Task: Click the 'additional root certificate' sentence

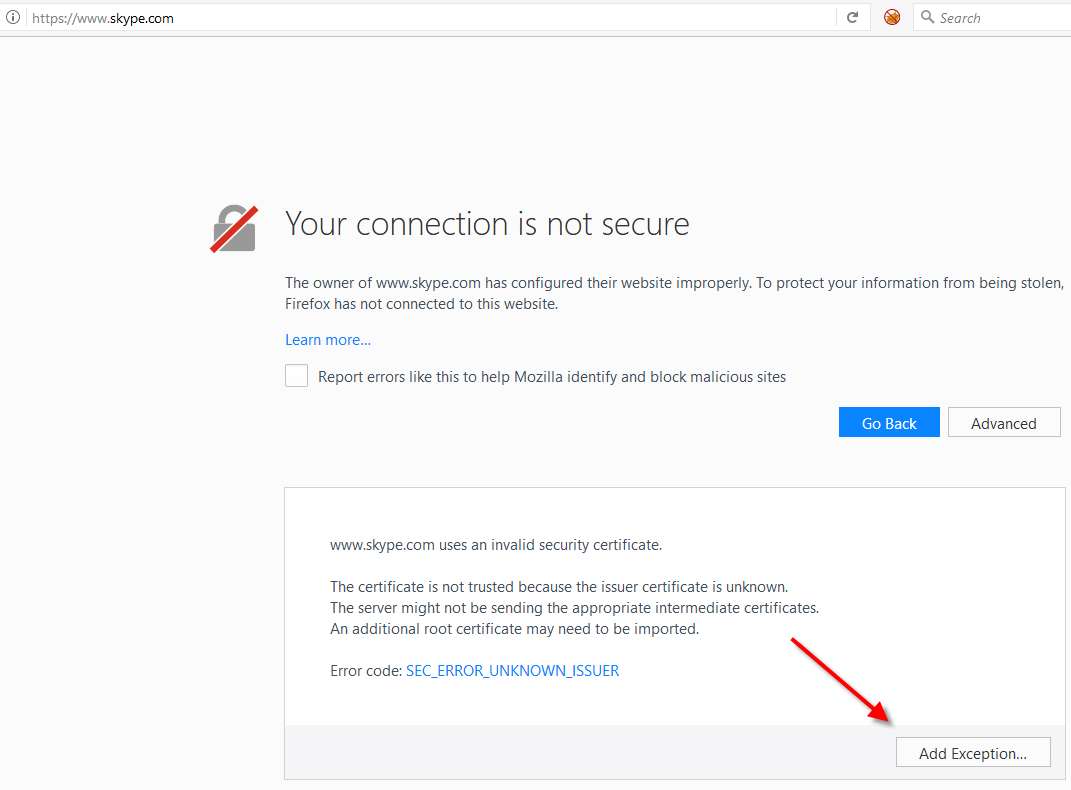Action: [x=514, y=629]
